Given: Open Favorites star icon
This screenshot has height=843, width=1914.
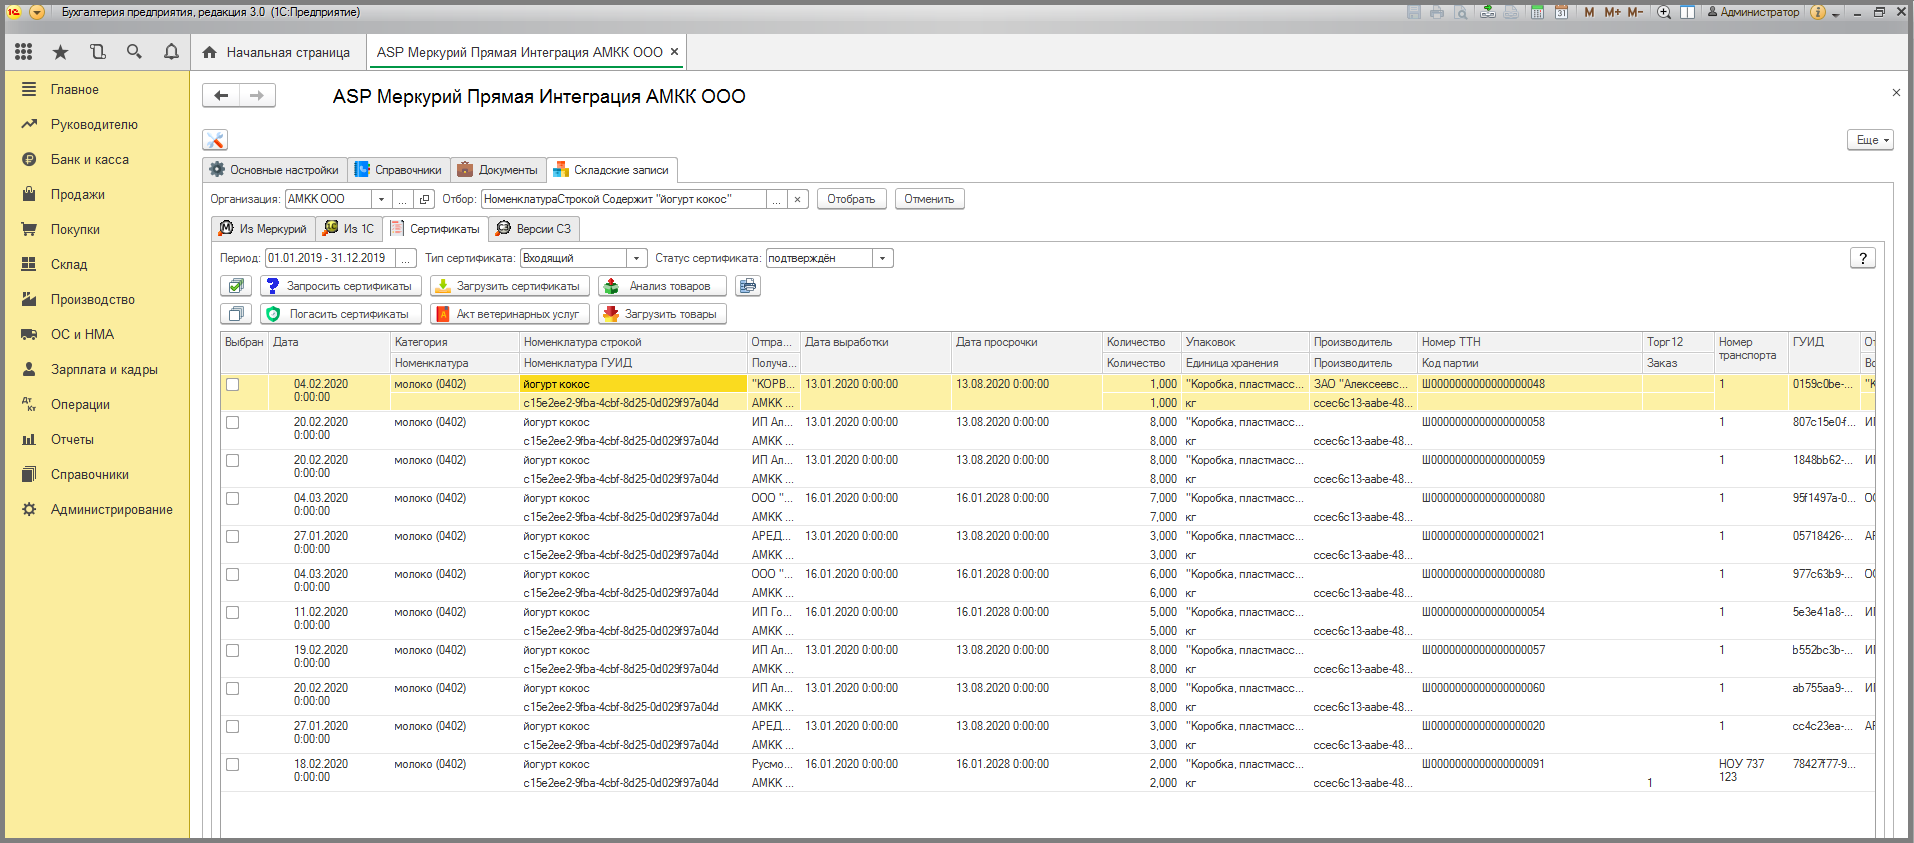Looking at the screenshot, I should 60,52.
